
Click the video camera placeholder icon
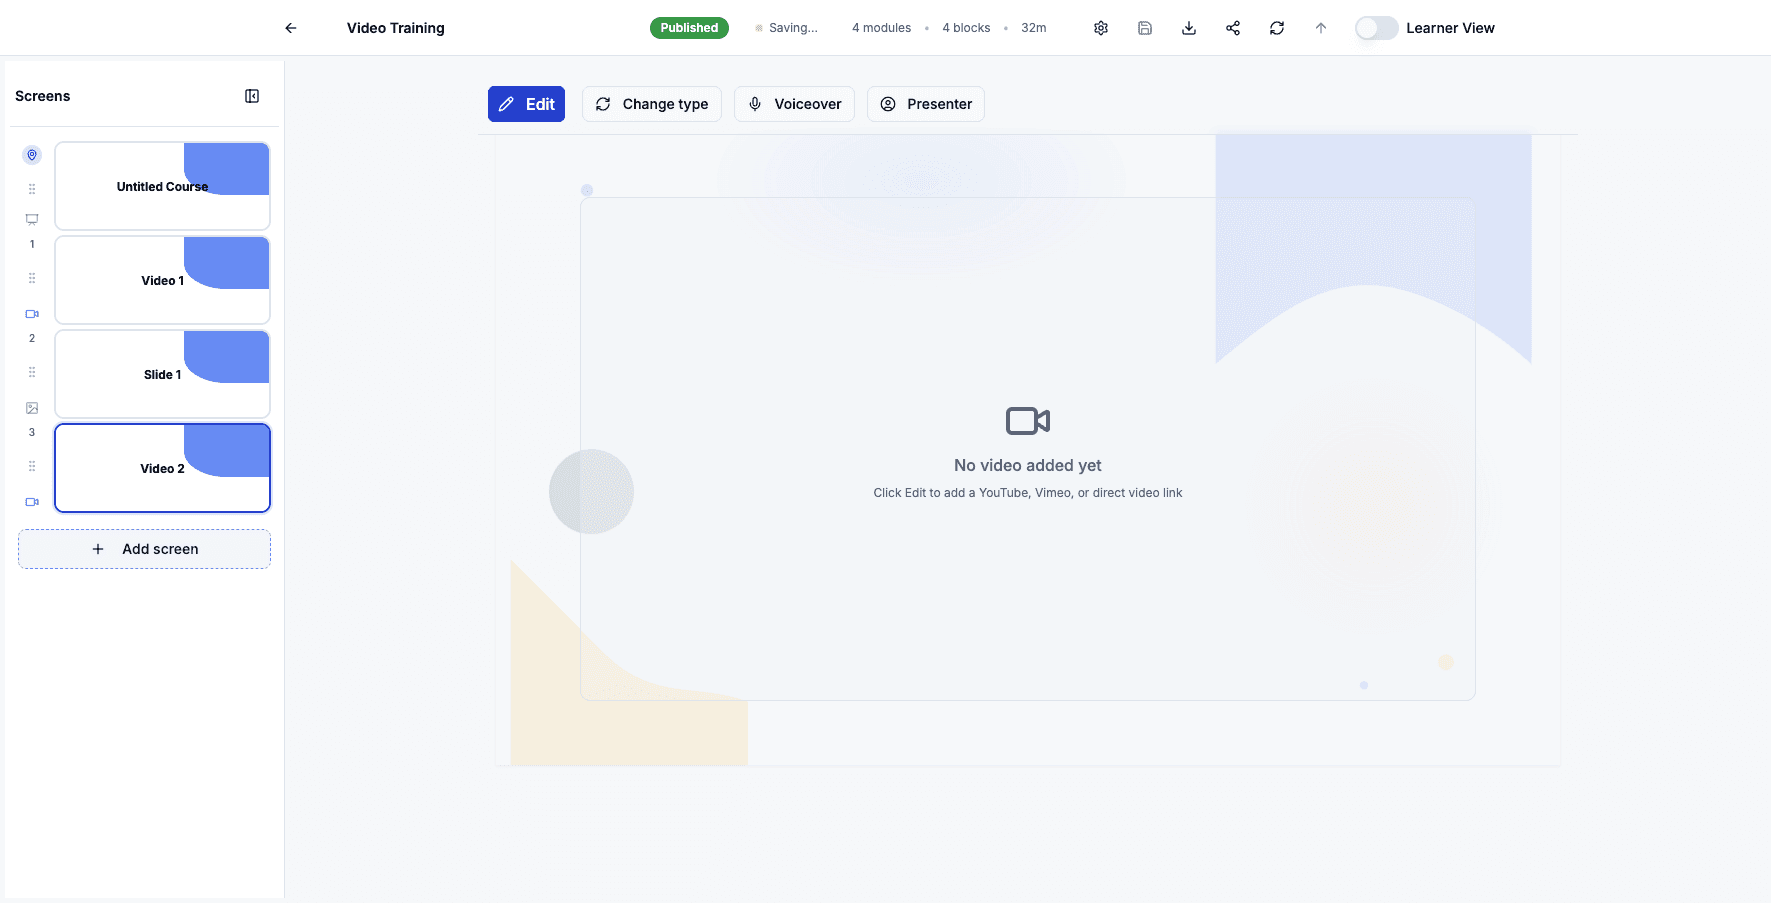tap(1028, 421)
